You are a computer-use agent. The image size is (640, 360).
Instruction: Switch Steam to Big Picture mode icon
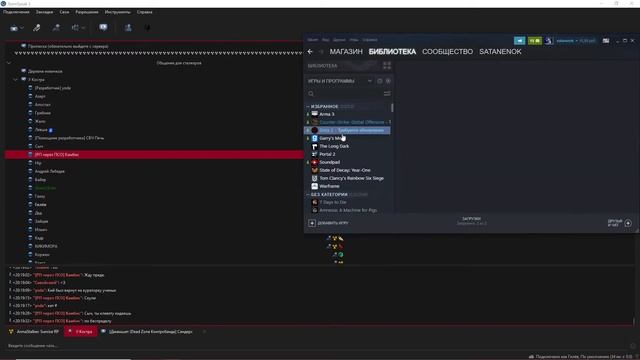click(x=606, y=41)
